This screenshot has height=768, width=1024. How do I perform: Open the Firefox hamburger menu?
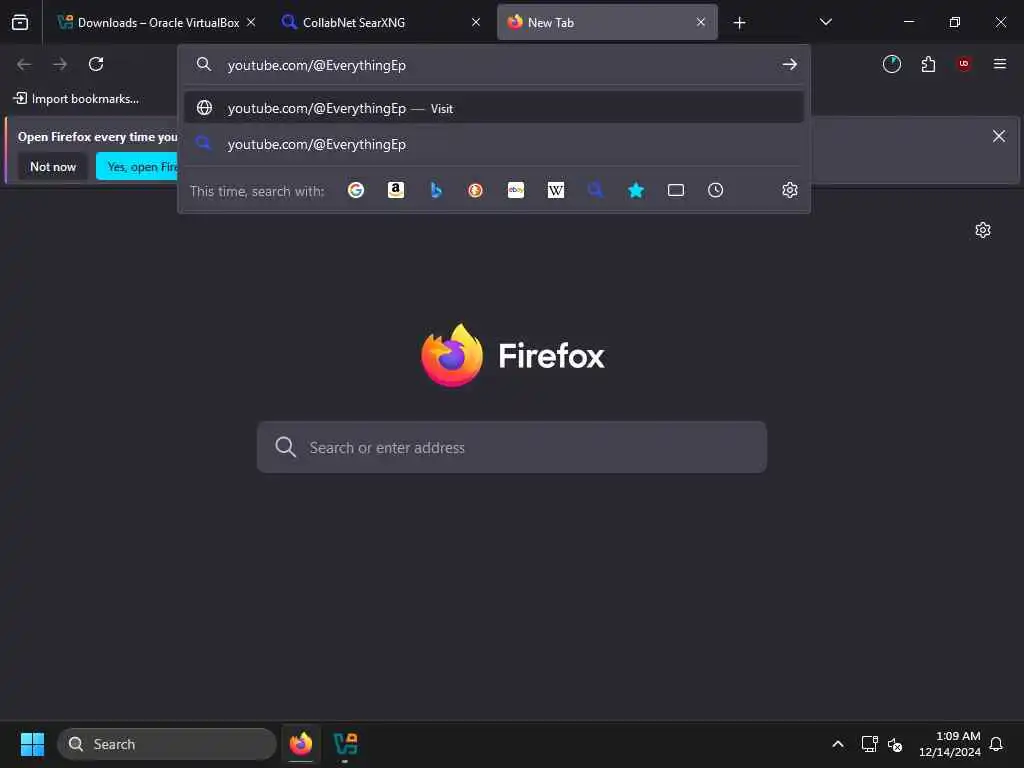1000,64
